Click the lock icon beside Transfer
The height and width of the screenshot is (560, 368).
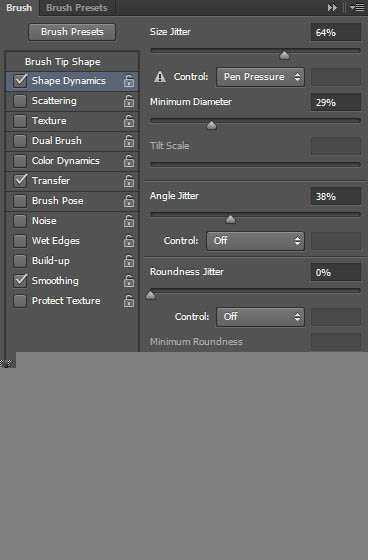(129, 181)
